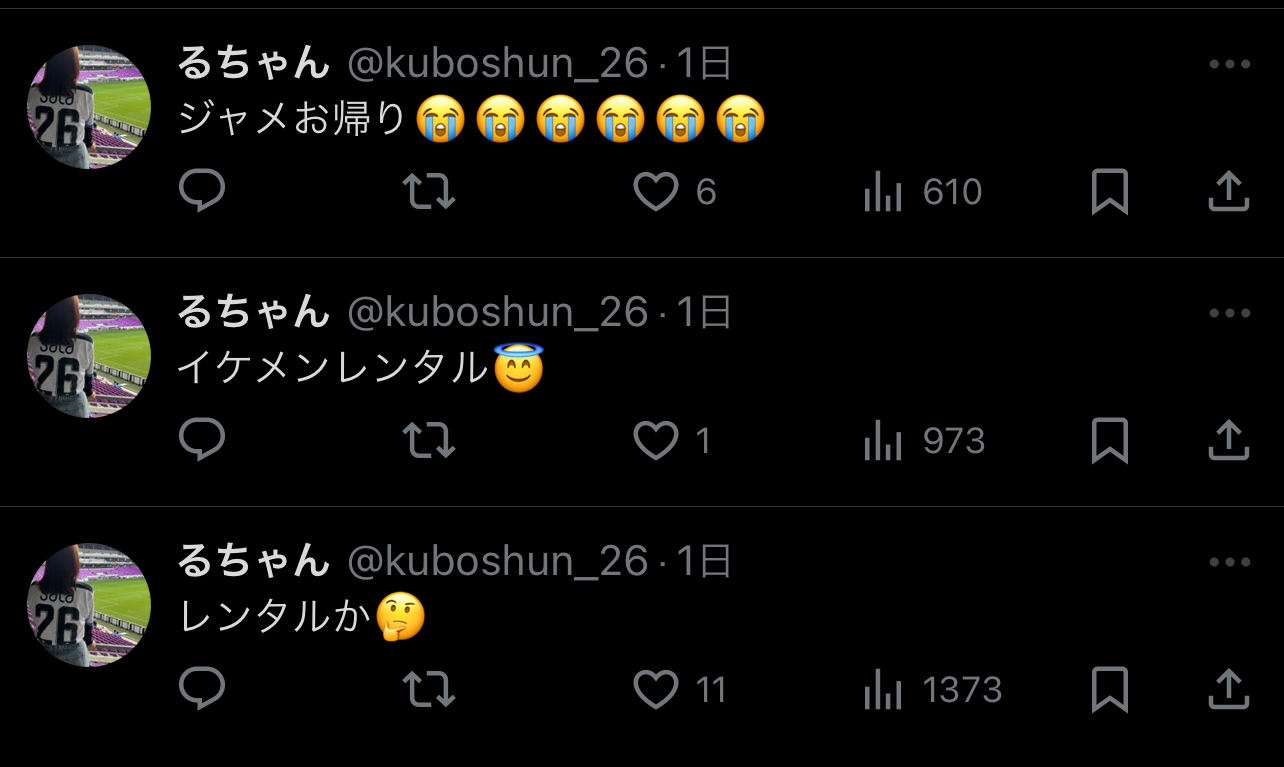Bookmark the イケメンレンタル tweet

click(1110, 440)
